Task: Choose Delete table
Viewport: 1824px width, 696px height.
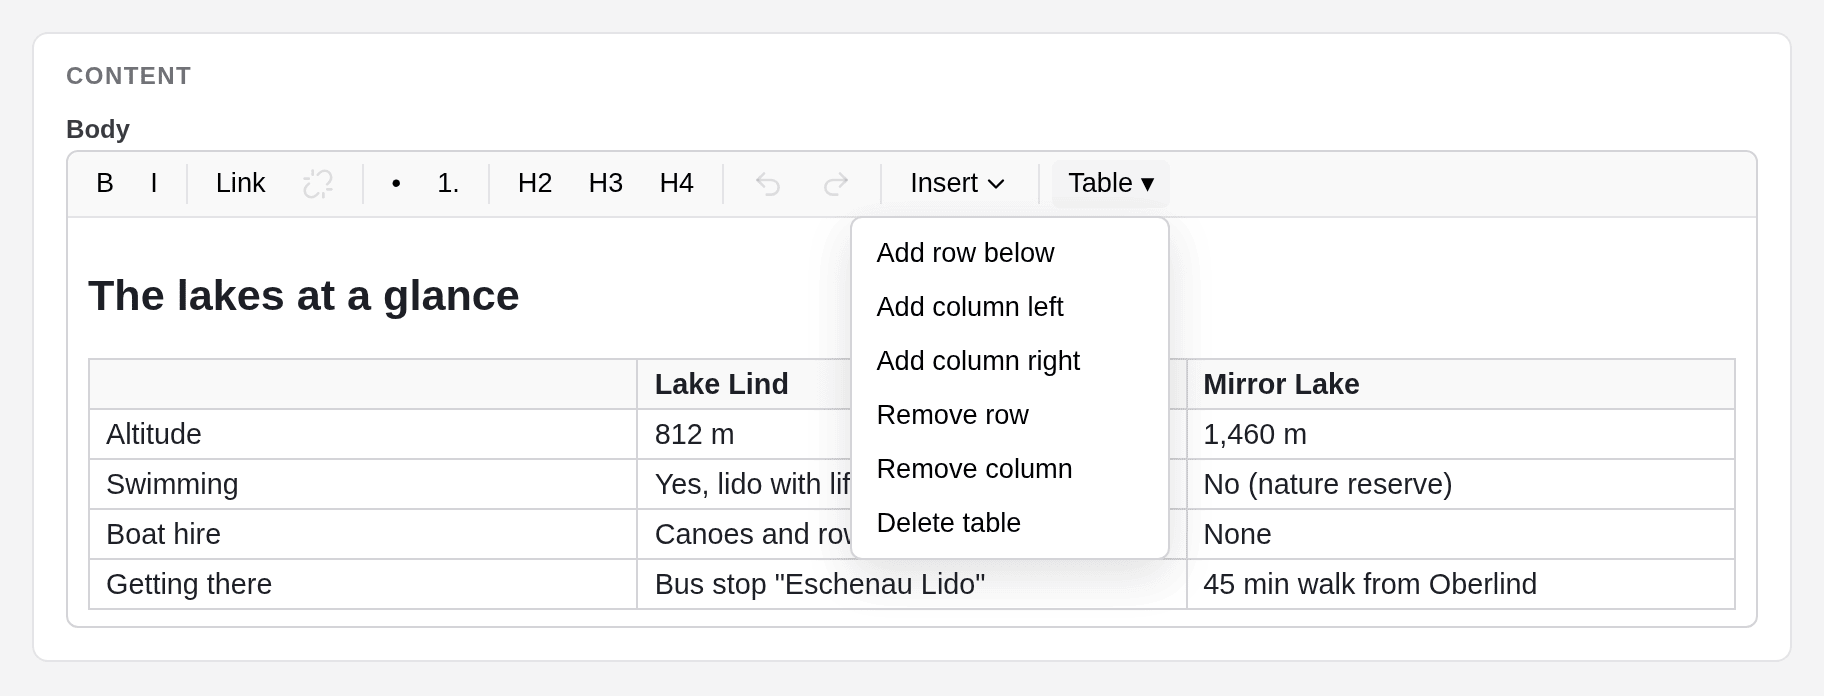Action: pos(1010,523)
